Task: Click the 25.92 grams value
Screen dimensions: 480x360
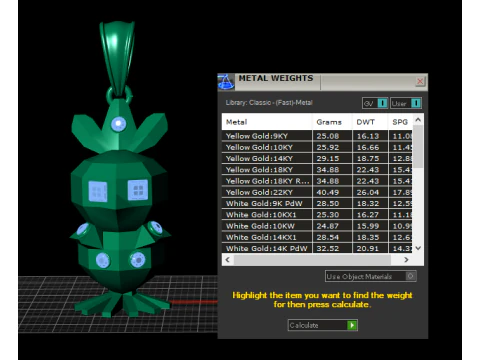Action: (x=328, y=147)
